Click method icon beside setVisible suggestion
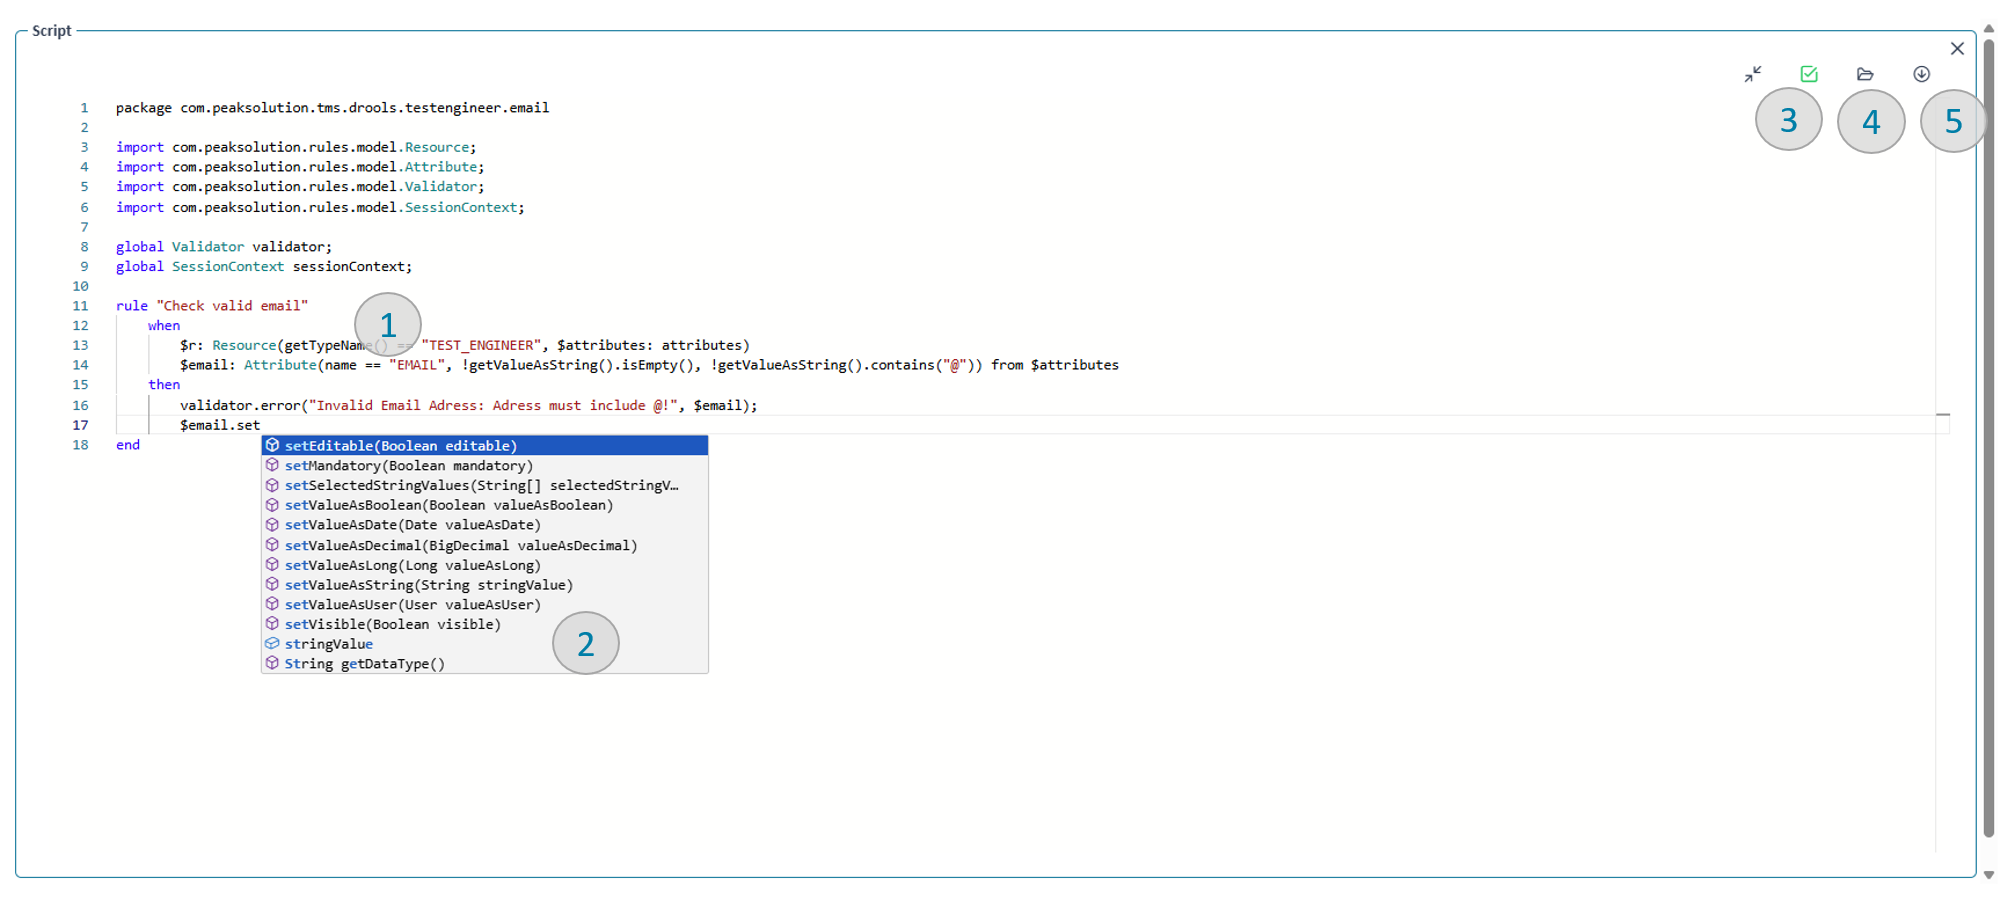 272,624
